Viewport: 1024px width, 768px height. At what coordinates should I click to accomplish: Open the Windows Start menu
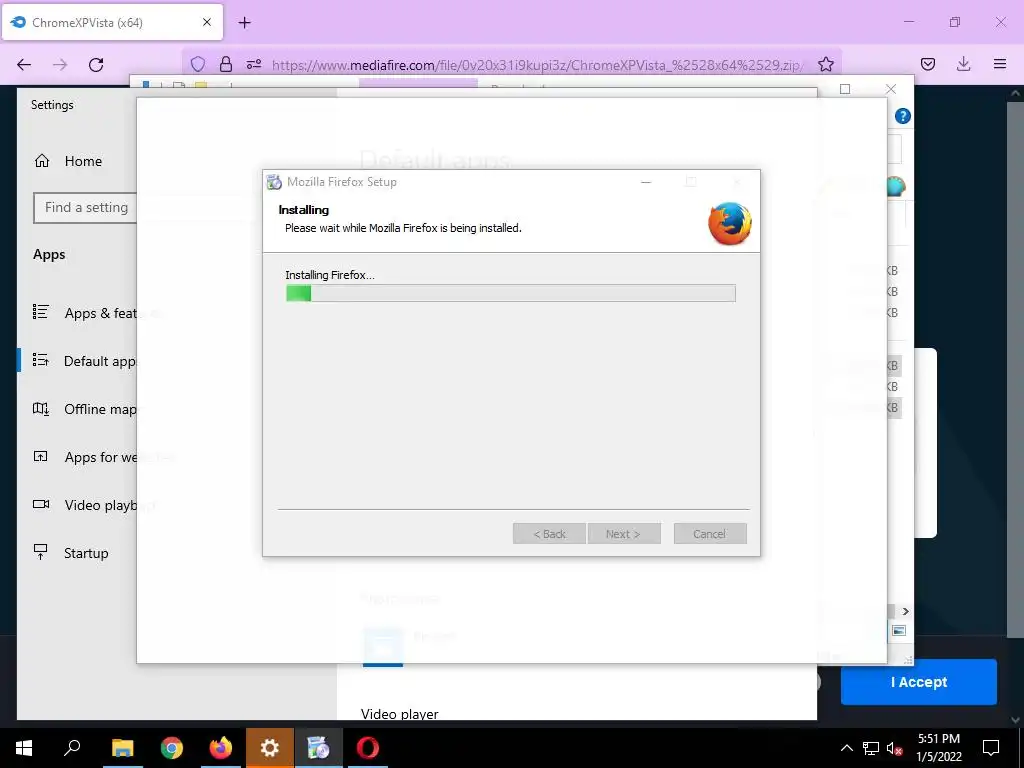point(24,748)
